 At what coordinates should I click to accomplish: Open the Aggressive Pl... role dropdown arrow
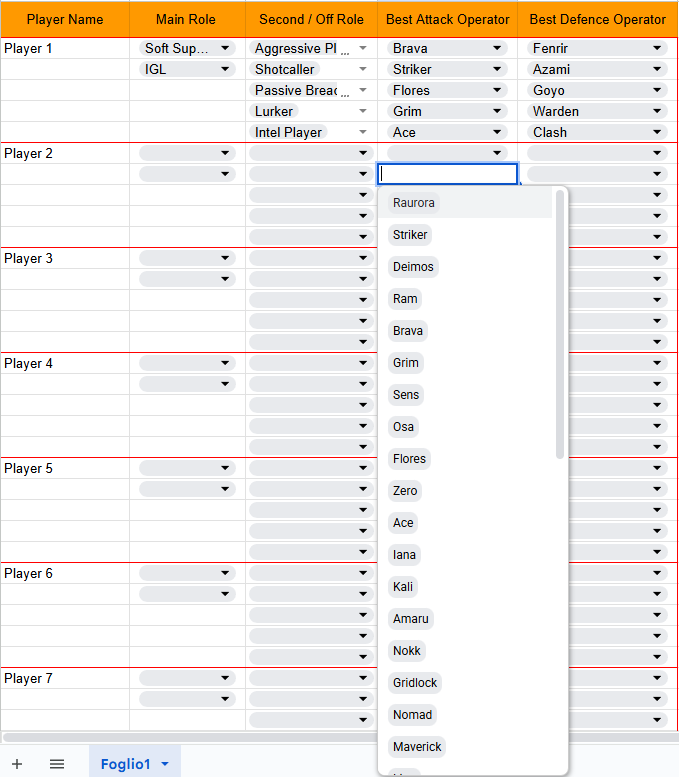363,48
